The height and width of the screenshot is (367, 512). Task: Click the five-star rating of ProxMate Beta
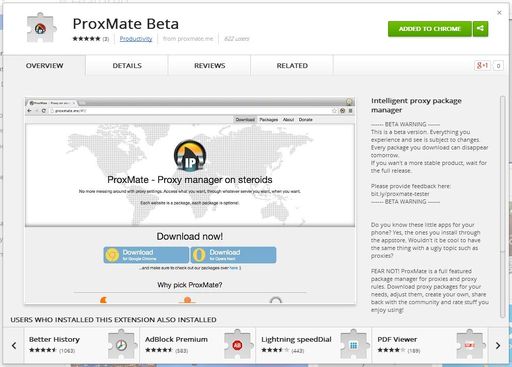pyautogui.click(x=87, y=39)
